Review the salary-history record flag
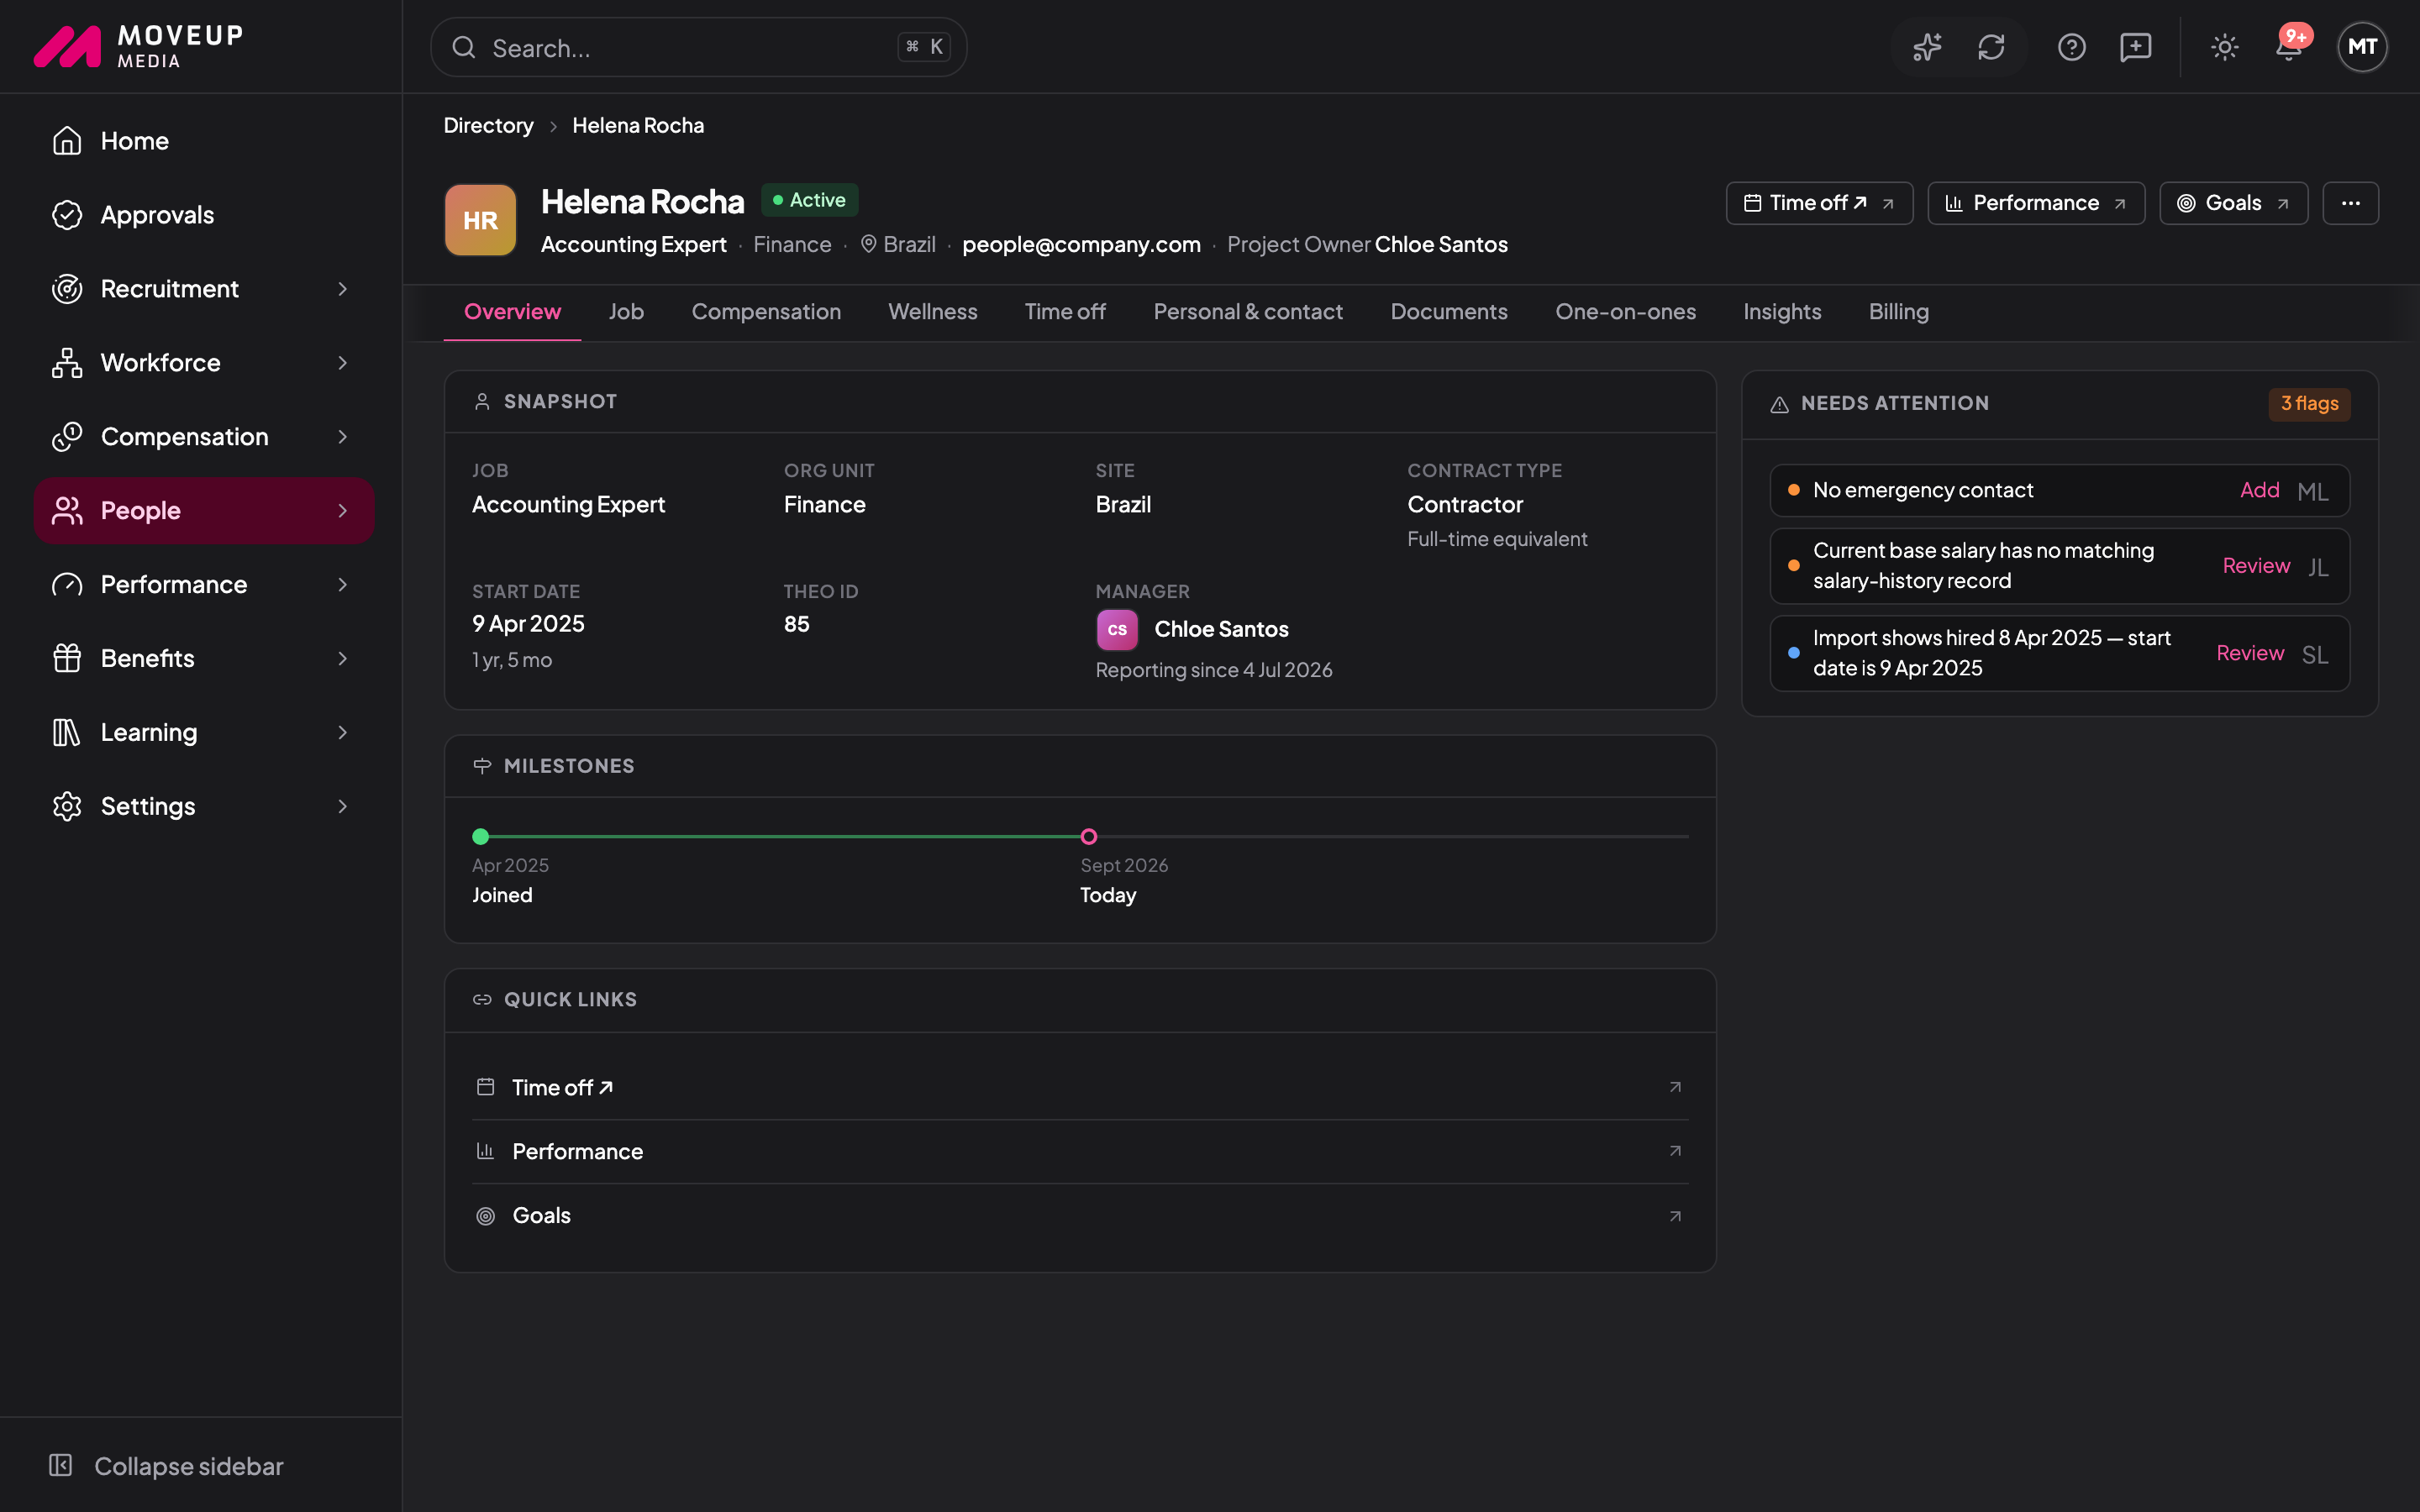The image size is (2420, 1512). [2256, 566]
